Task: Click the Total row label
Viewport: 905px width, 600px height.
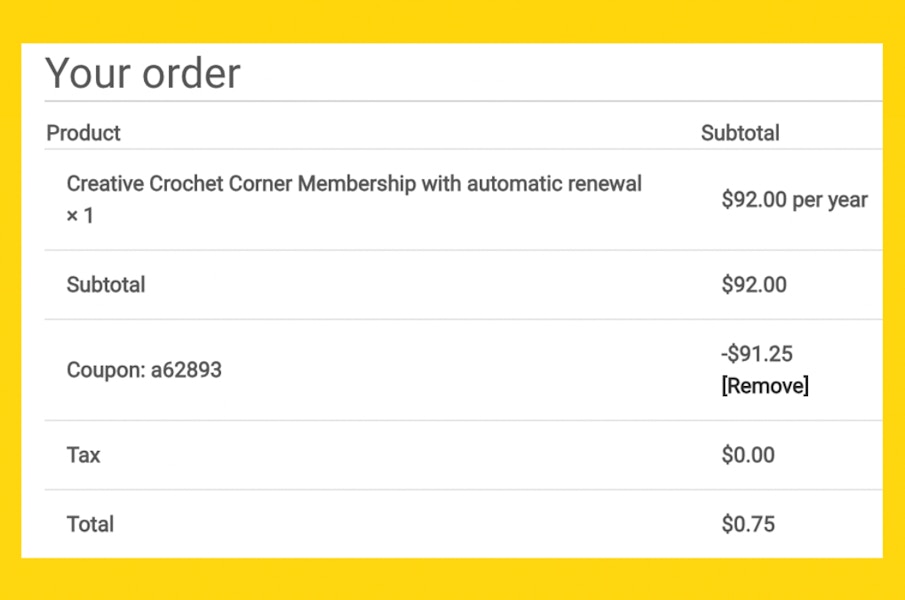Action: click(90, 524)
